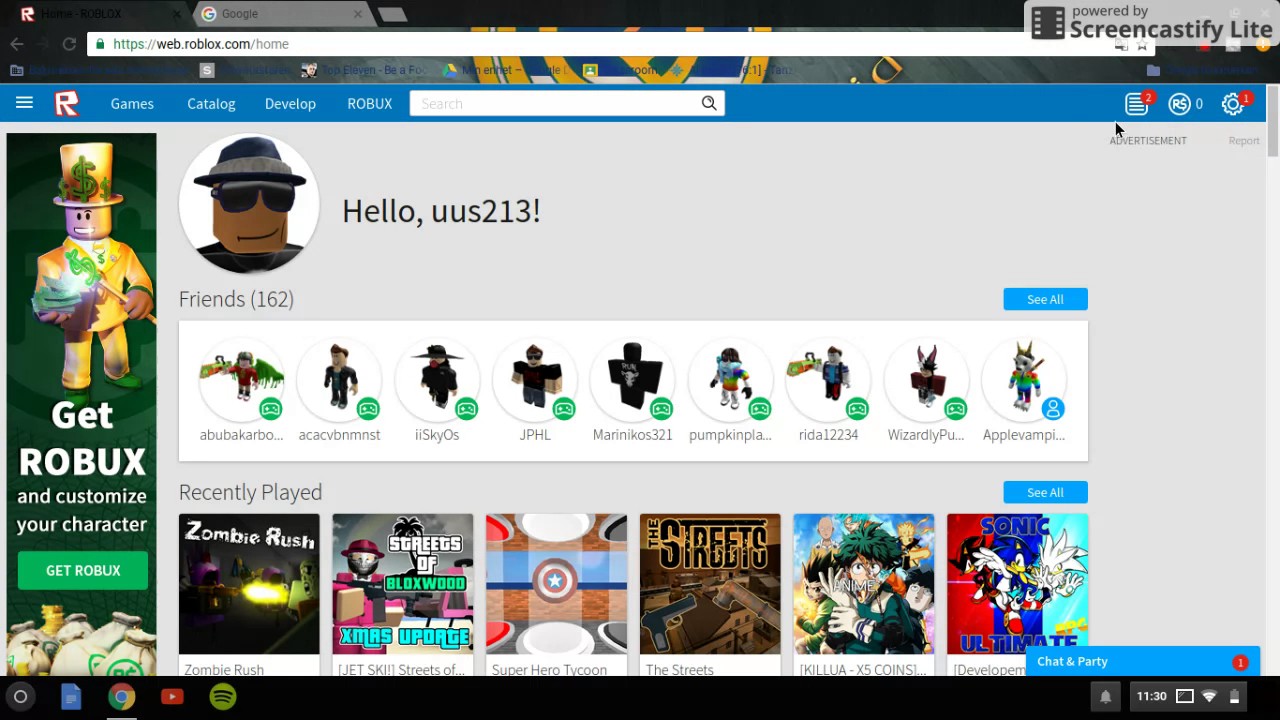
Task: Reload the page with refresh icon
Action: [x=69, y=44]
